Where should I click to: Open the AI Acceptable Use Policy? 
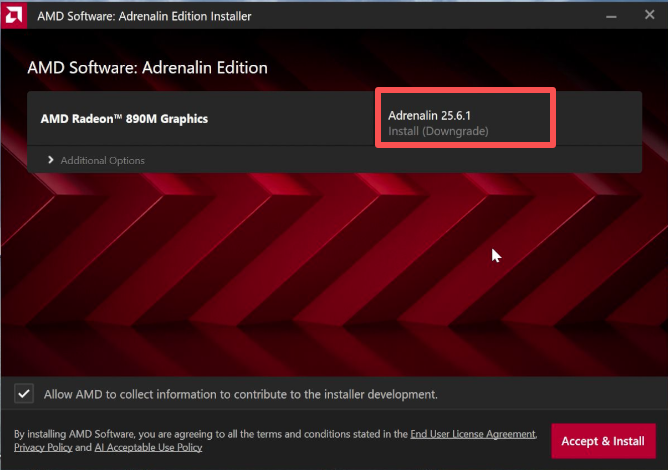click(x=148, y=448)
